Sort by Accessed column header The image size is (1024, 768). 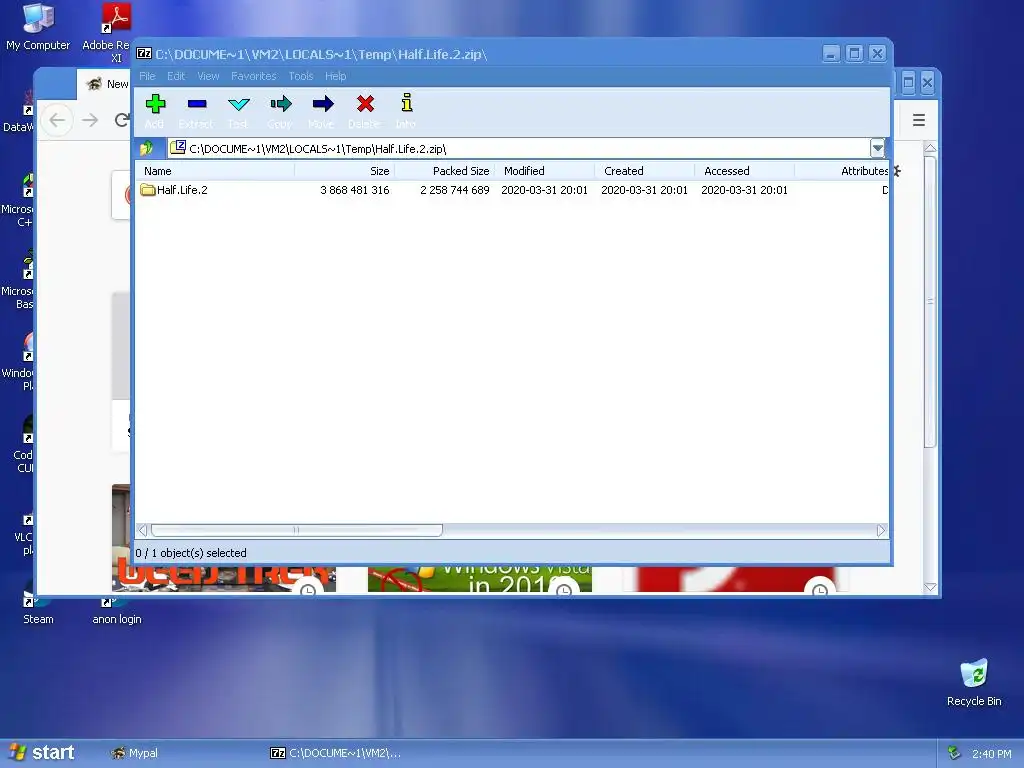744,171
